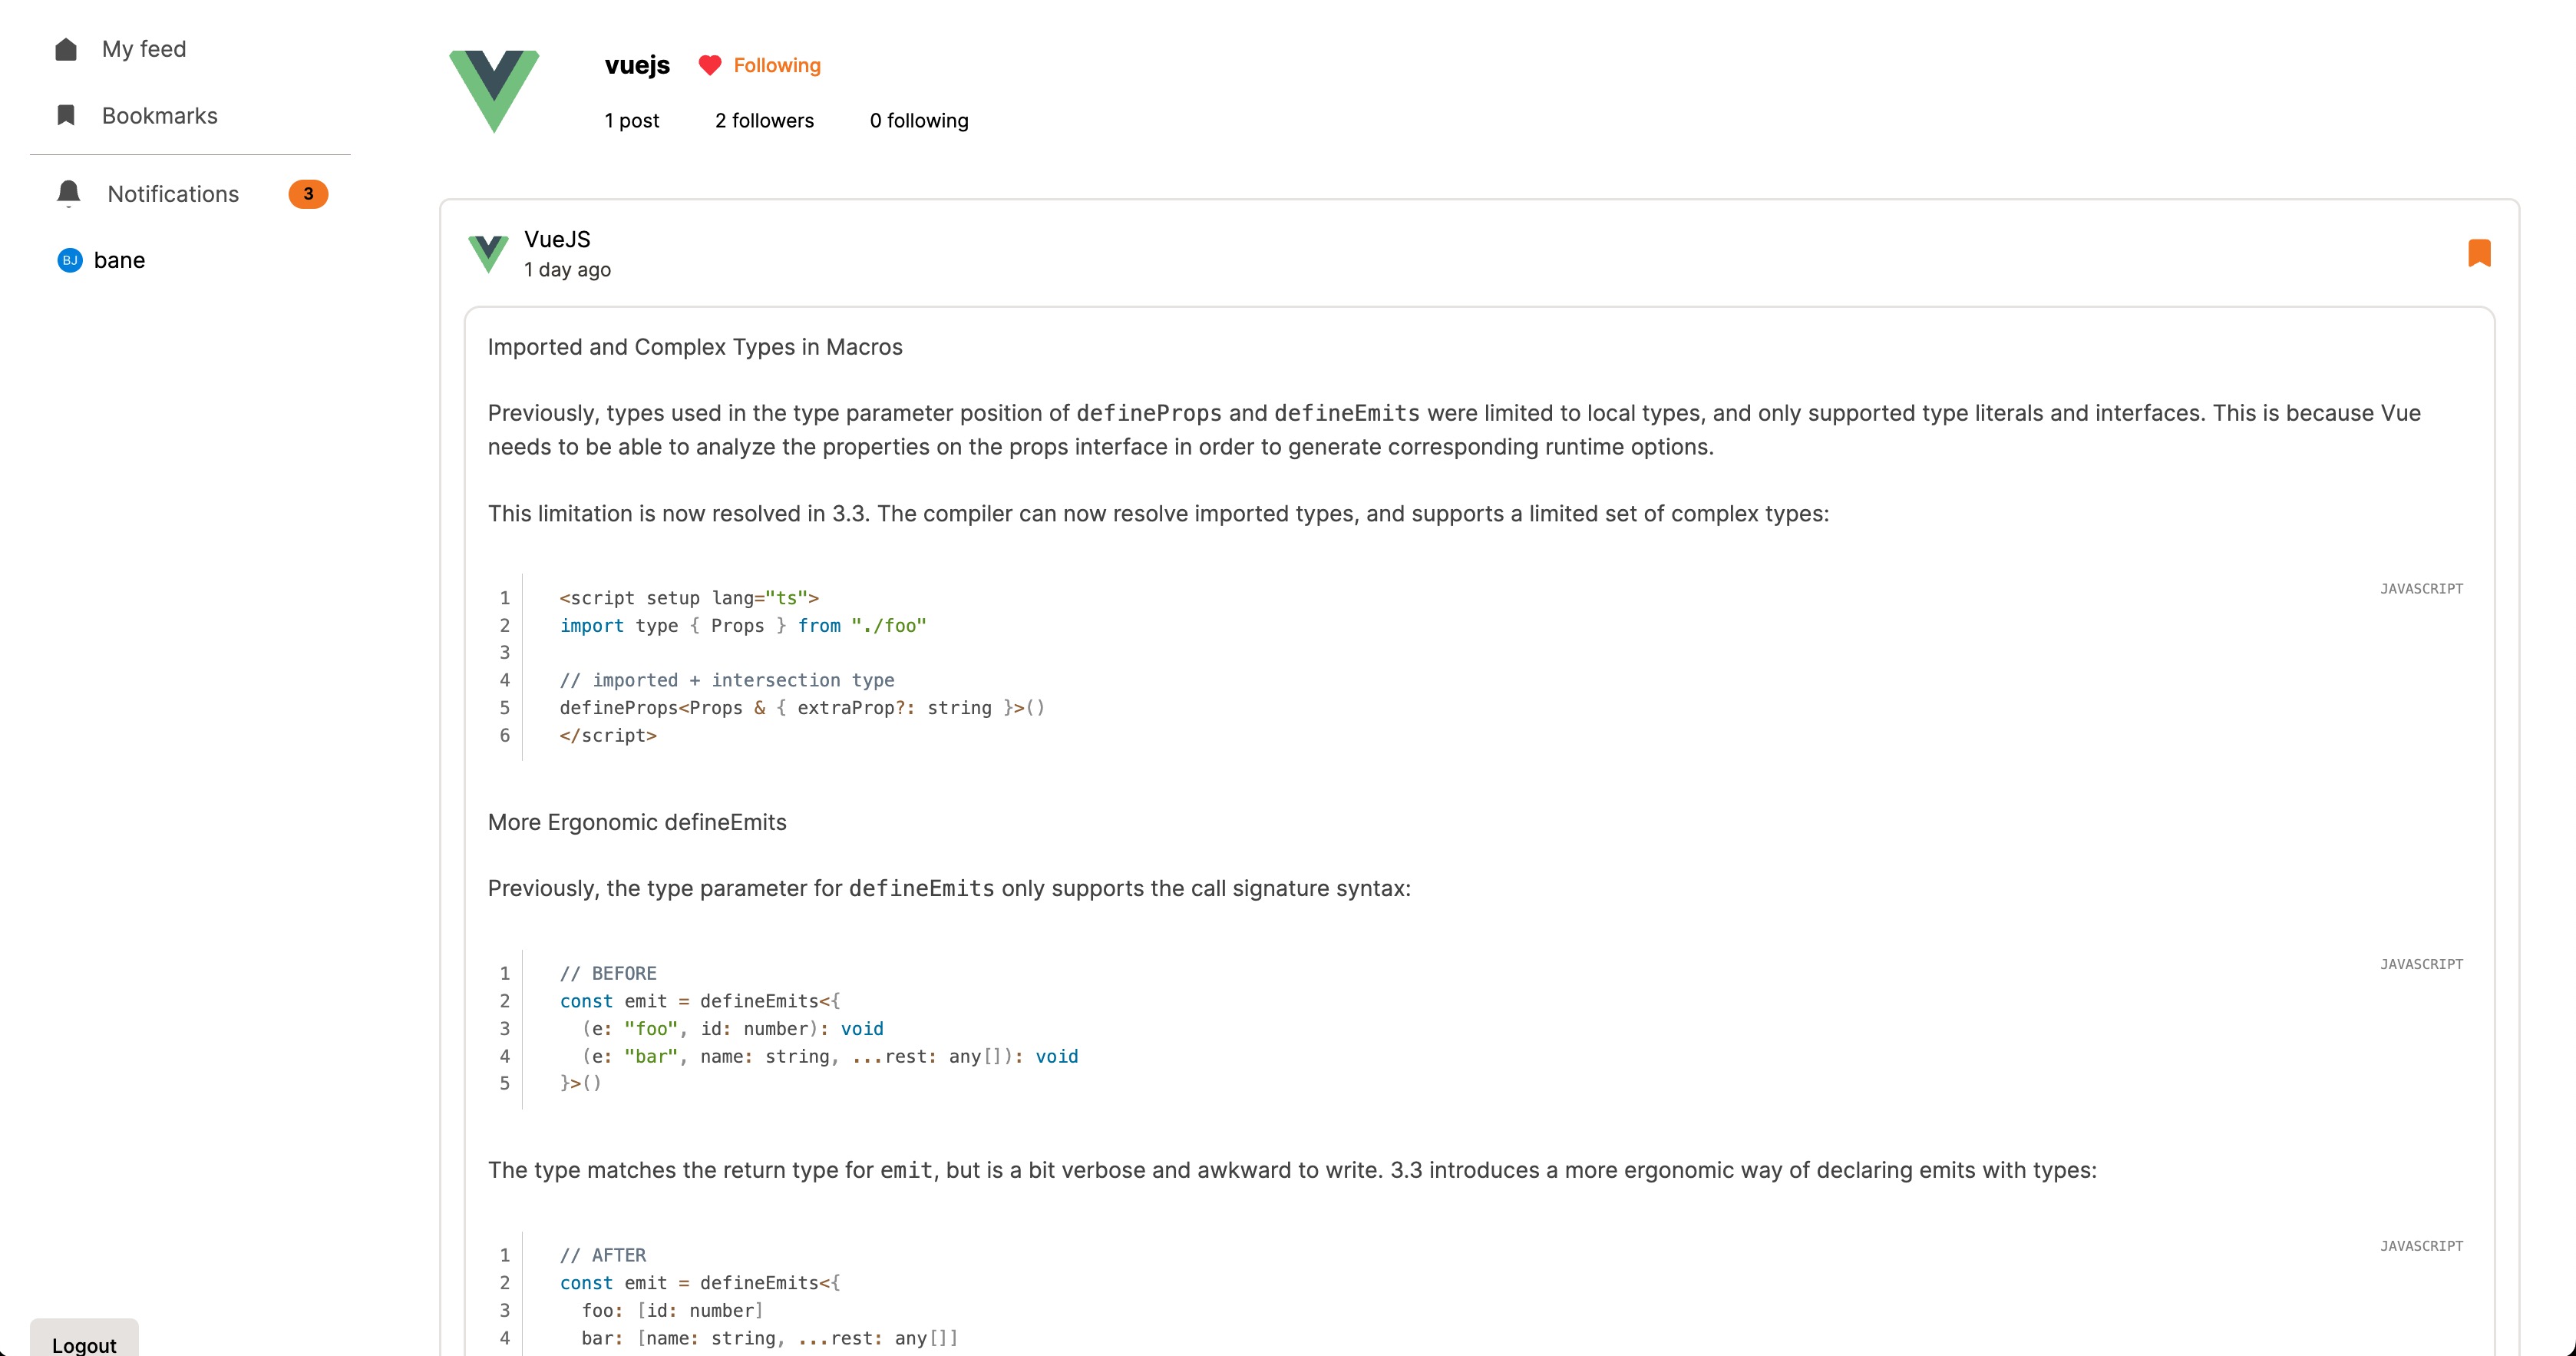Open Bookmarks page from sidebar
This screenshot has height=1356, width=2576.
pos(159,115)
